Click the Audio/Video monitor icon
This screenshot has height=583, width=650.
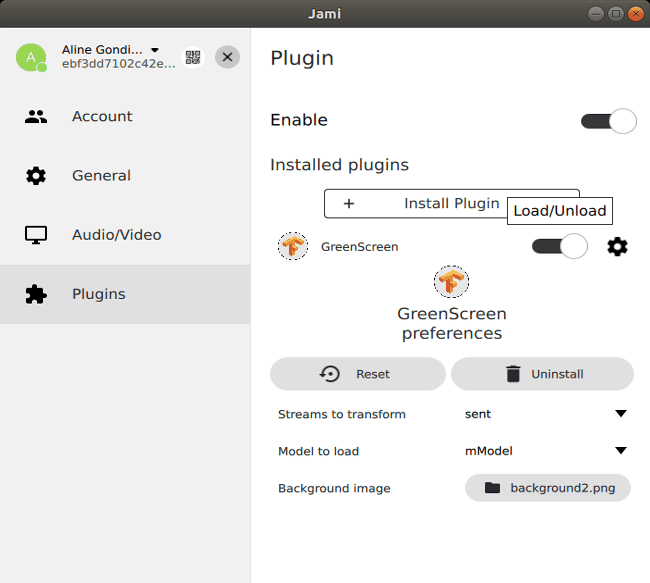(x=36, y=235)
